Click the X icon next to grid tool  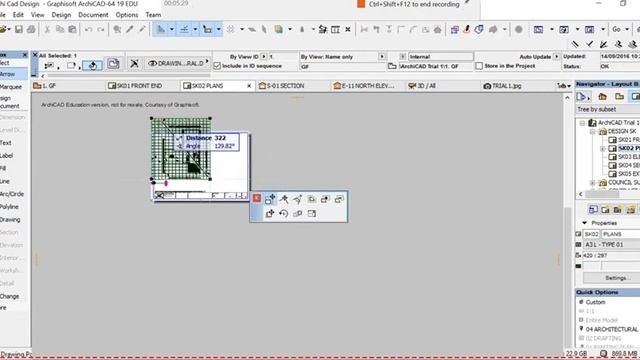tap(348, 29)
